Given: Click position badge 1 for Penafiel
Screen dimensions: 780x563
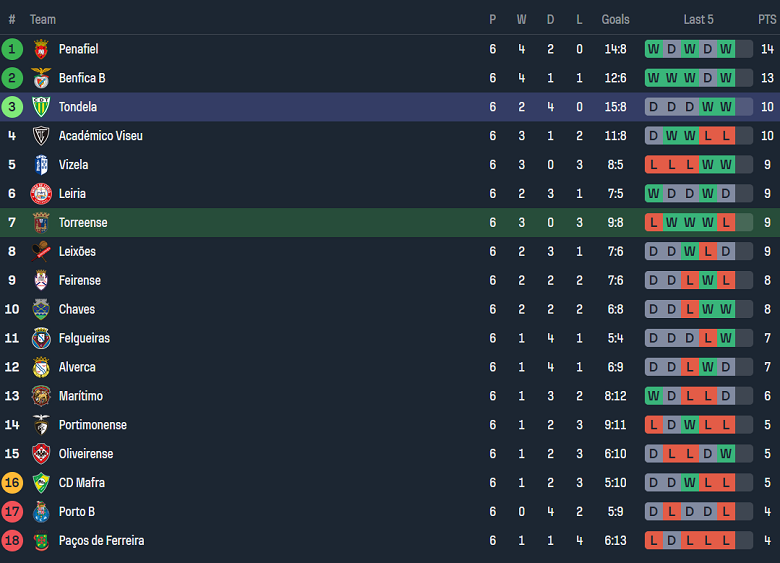Looking at the screenshot, I should point(12,49).
